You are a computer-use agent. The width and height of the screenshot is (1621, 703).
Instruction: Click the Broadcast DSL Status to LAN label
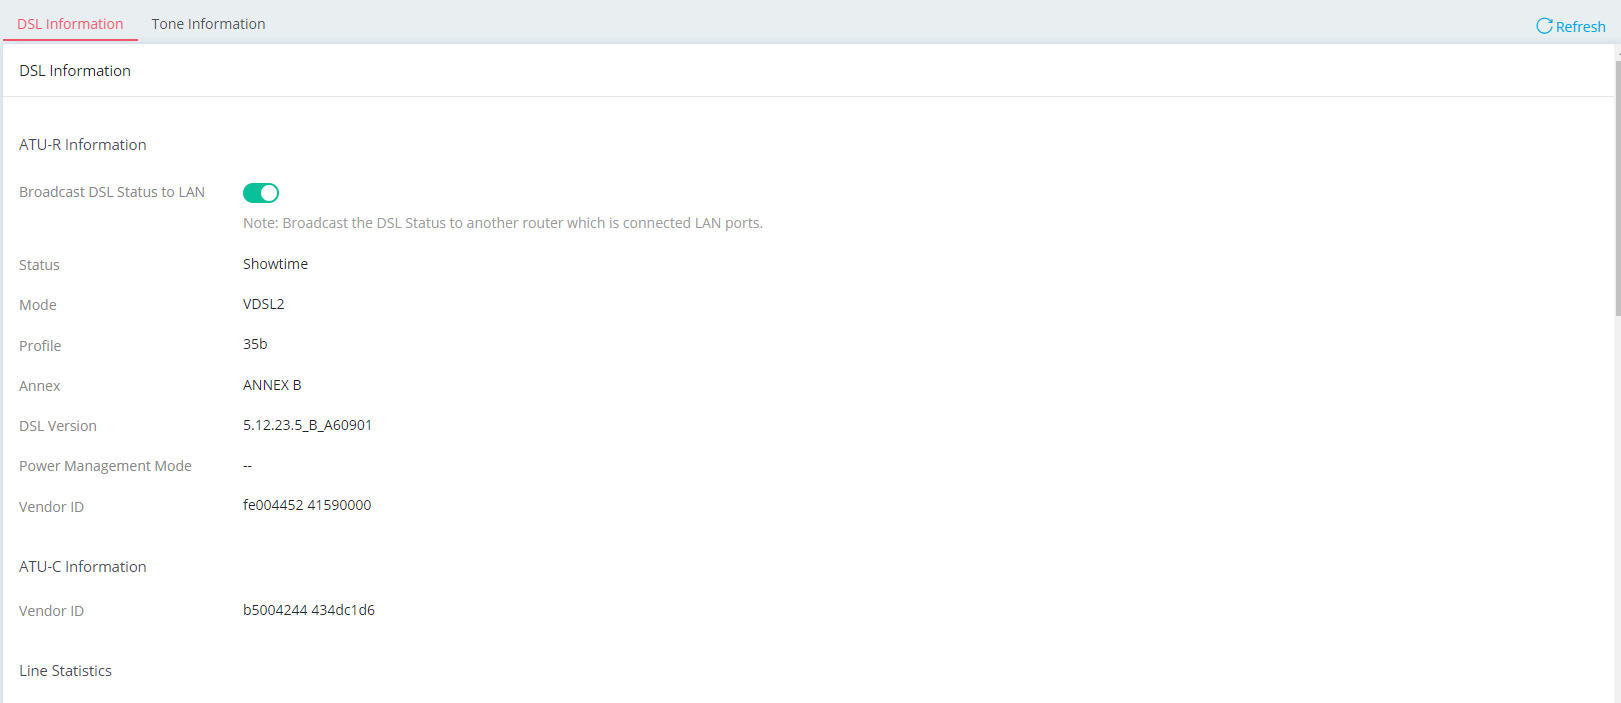pyautogui.click(x=112, y=192)
